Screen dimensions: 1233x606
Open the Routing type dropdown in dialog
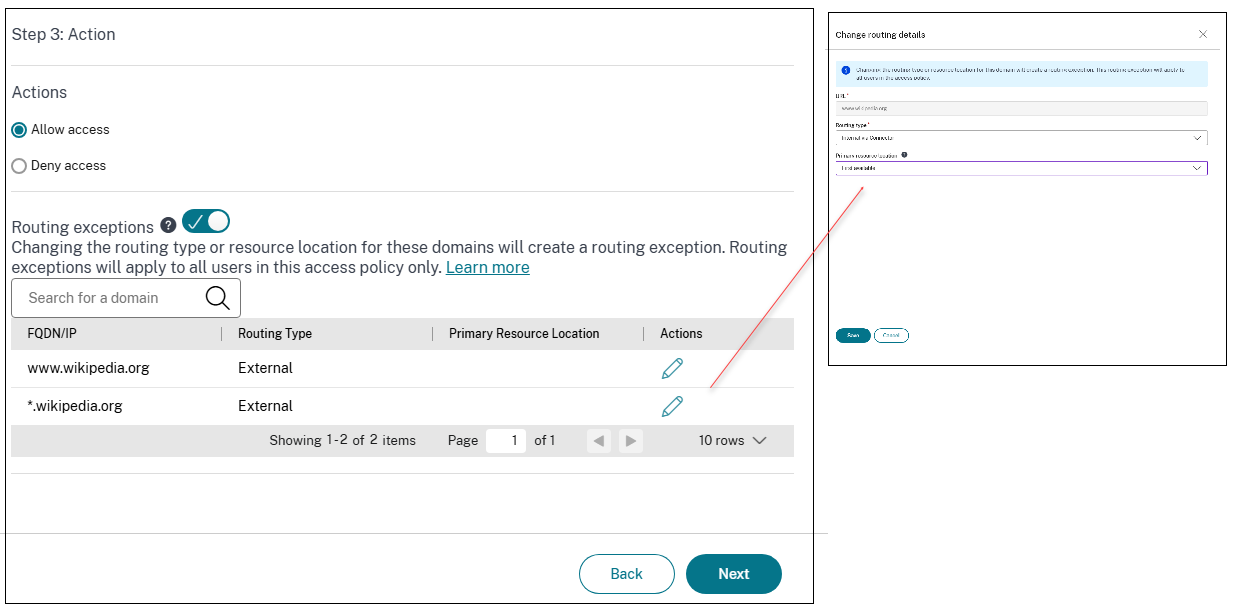click(1021, 137)
